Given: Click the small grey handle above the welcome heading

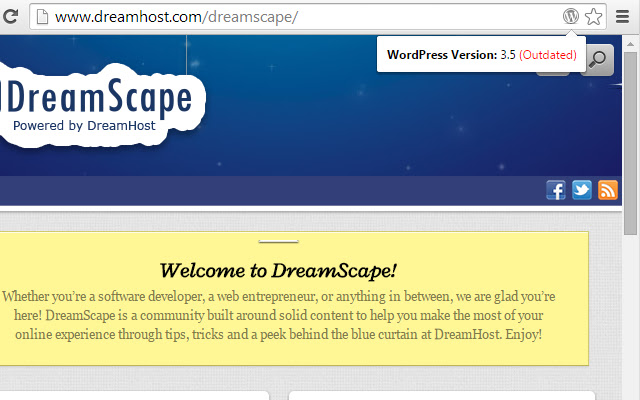Looking at the screenshot, I should point(278,242).
